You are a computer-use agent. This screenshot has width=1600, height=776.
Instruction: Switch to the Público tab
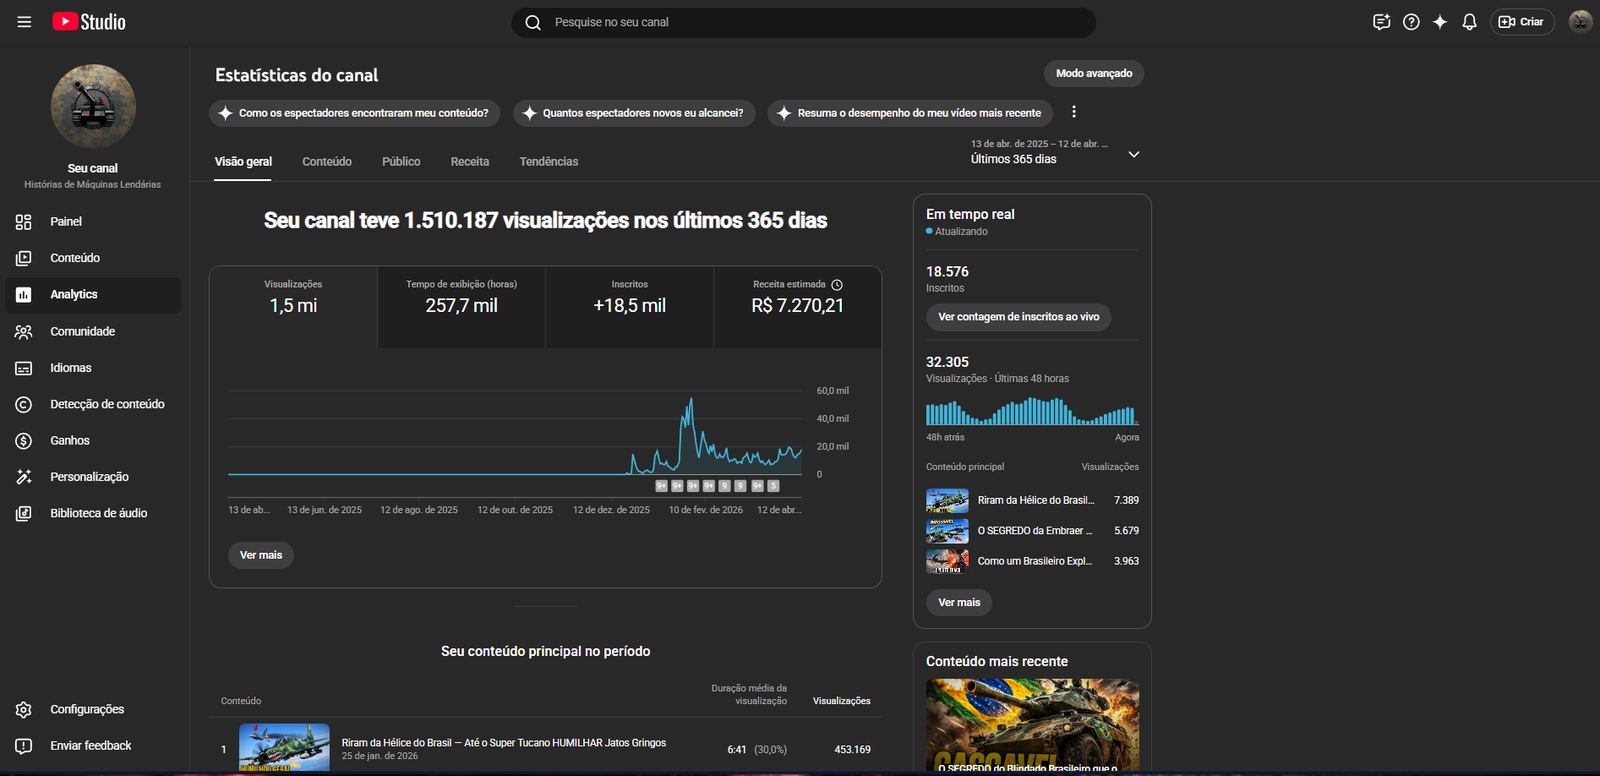coord(401,162)
